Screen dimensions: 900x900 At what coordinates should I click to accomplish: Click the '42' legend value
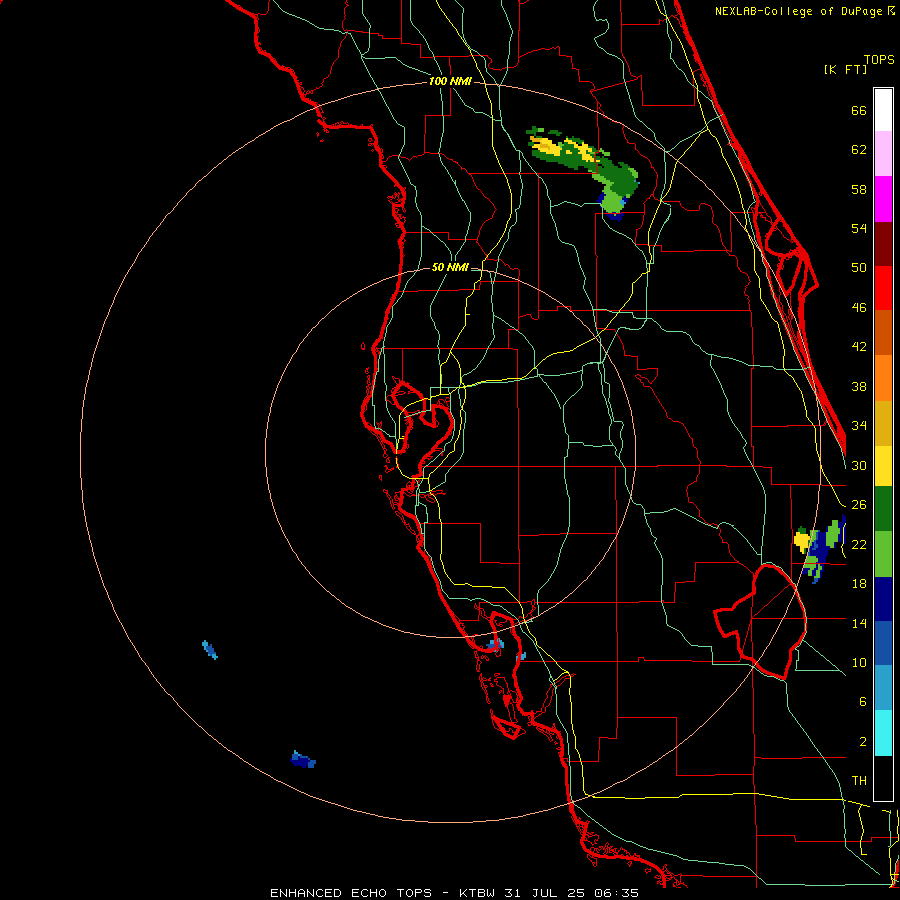point(859,347)
